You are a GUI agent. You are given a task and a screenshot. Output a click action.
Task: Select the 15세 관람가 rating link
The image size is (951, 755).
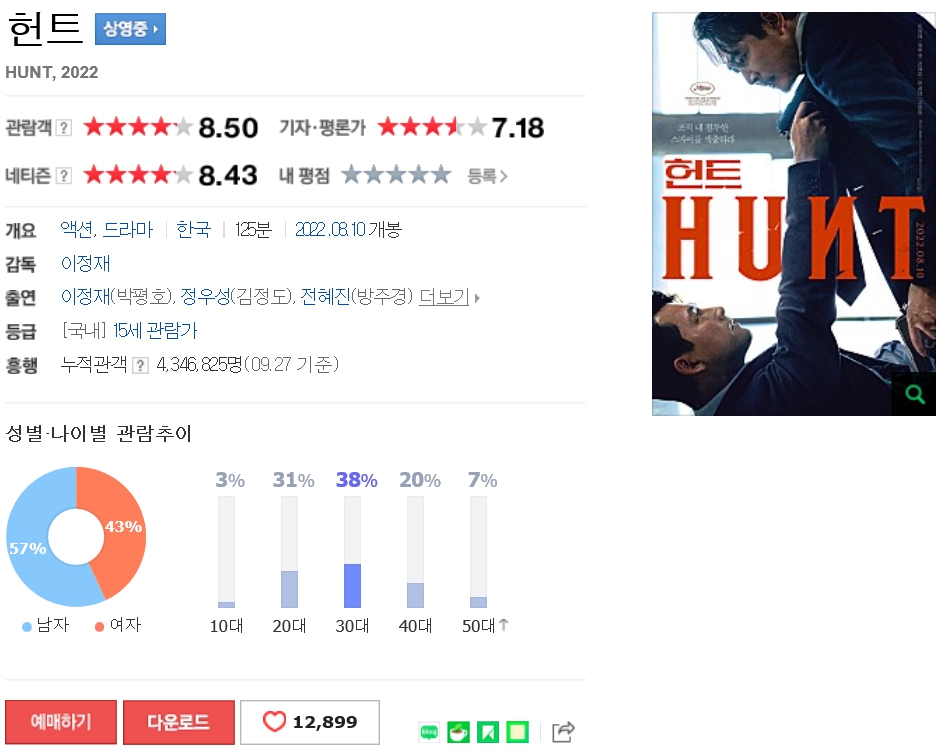pyautogui.click(x=155, y=331)
